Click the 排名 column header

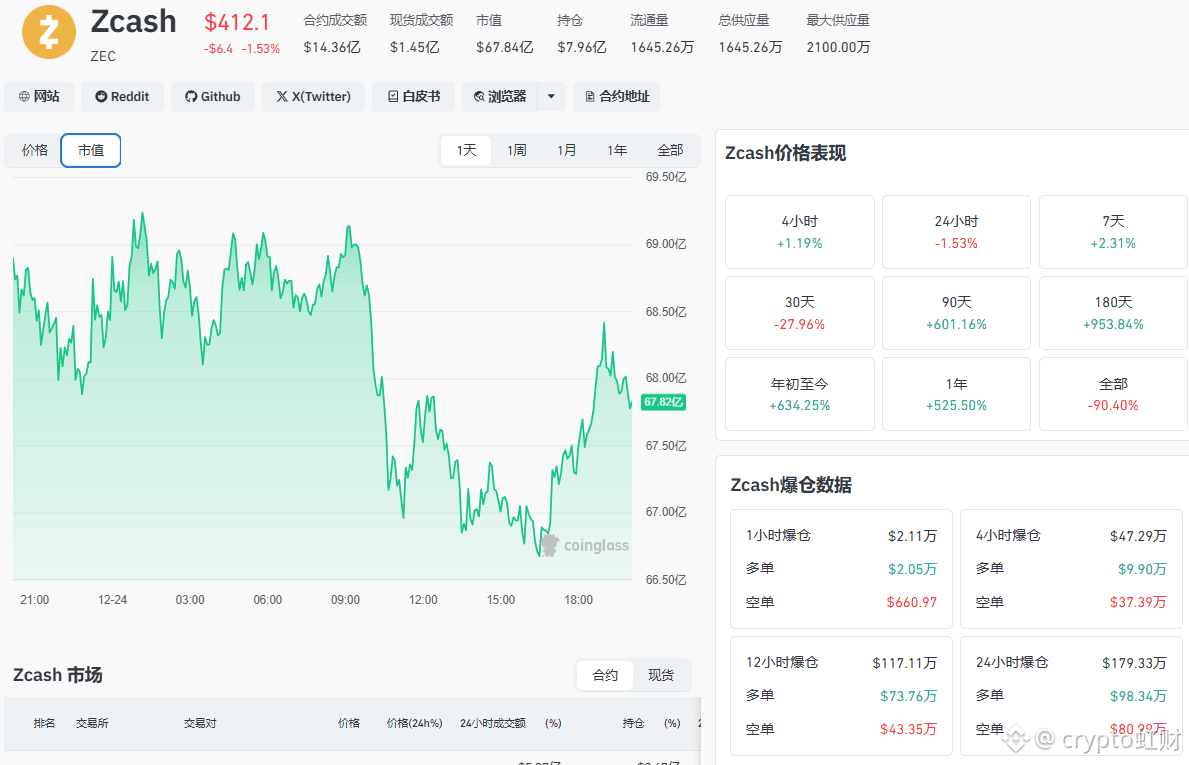44,723
